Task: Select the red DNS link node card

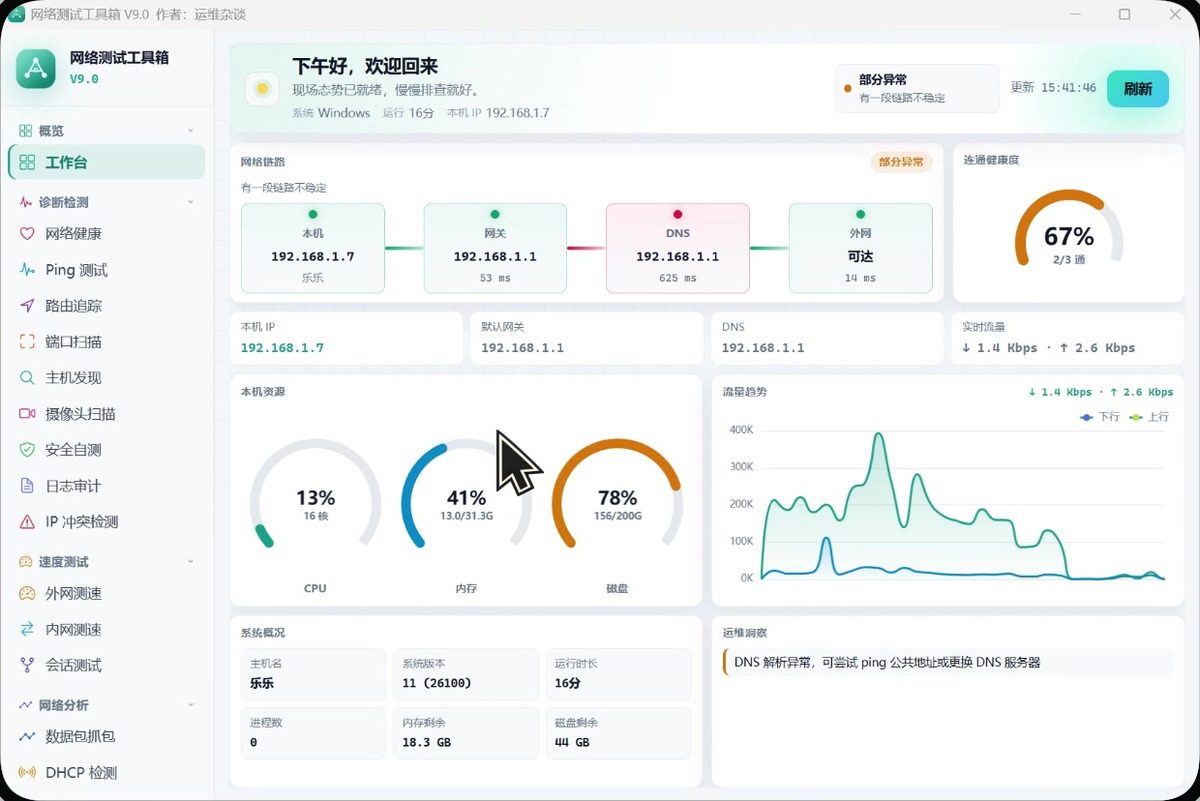Action: pos(678,248)
